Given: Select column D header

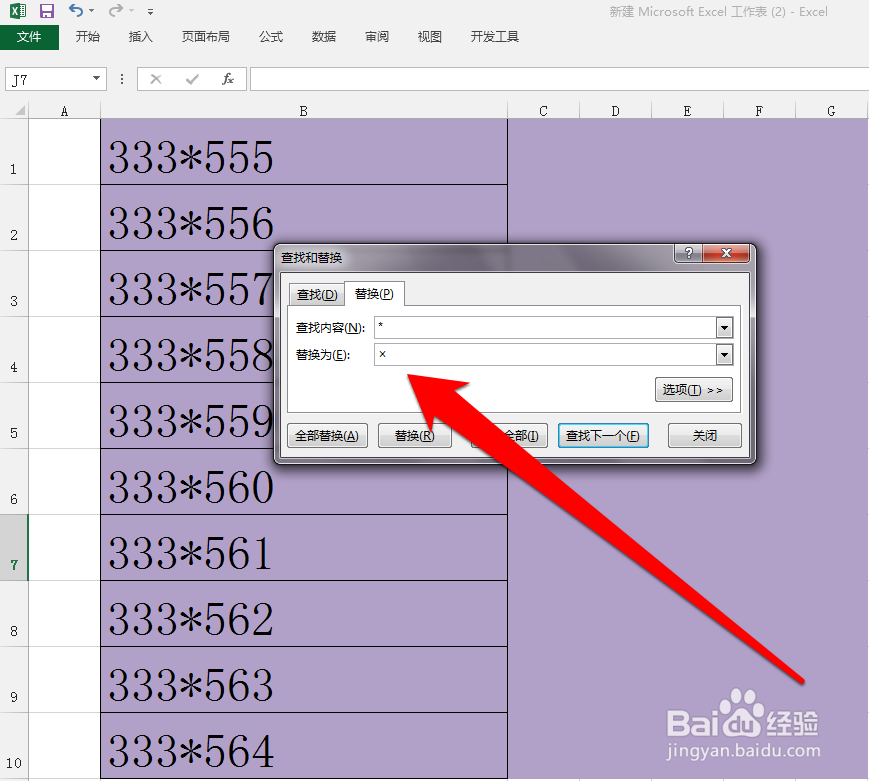Looking at the screenshot, I should (x=615, y=111).
